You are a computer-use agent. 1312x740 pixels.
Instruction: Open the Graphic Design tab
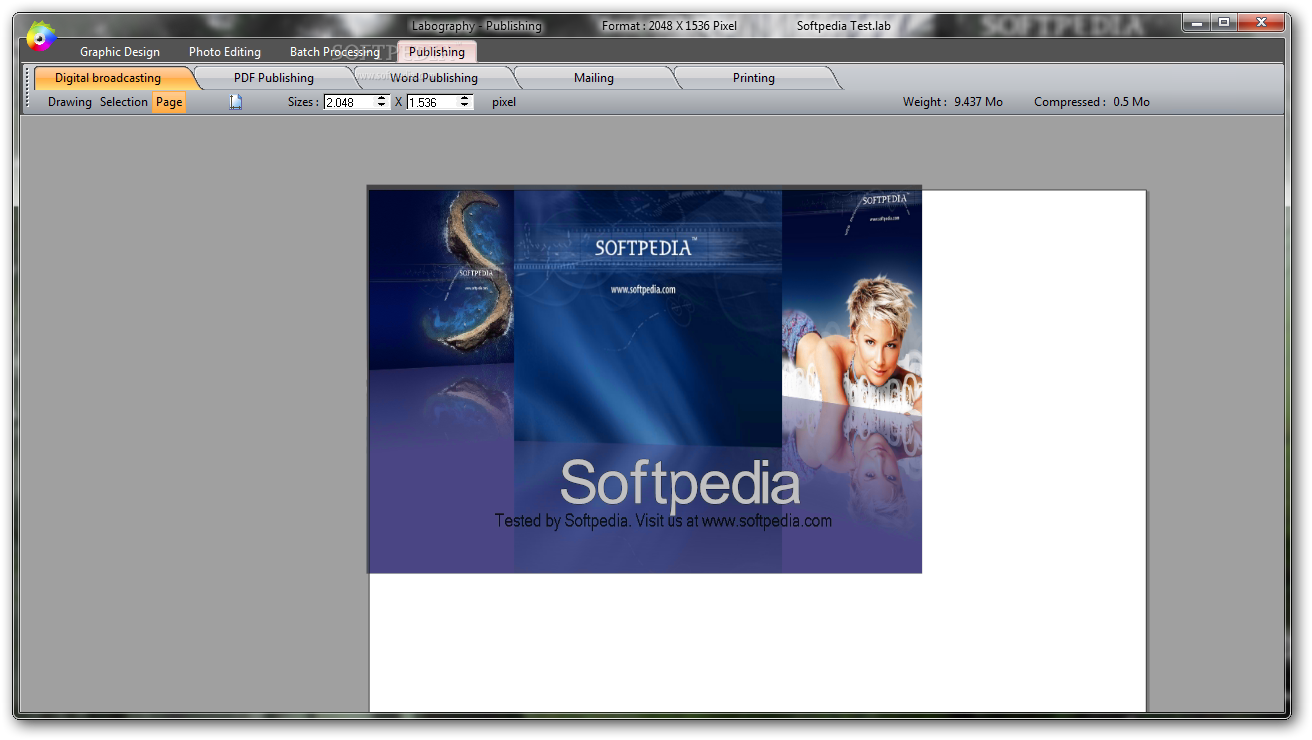pos(120,52)
